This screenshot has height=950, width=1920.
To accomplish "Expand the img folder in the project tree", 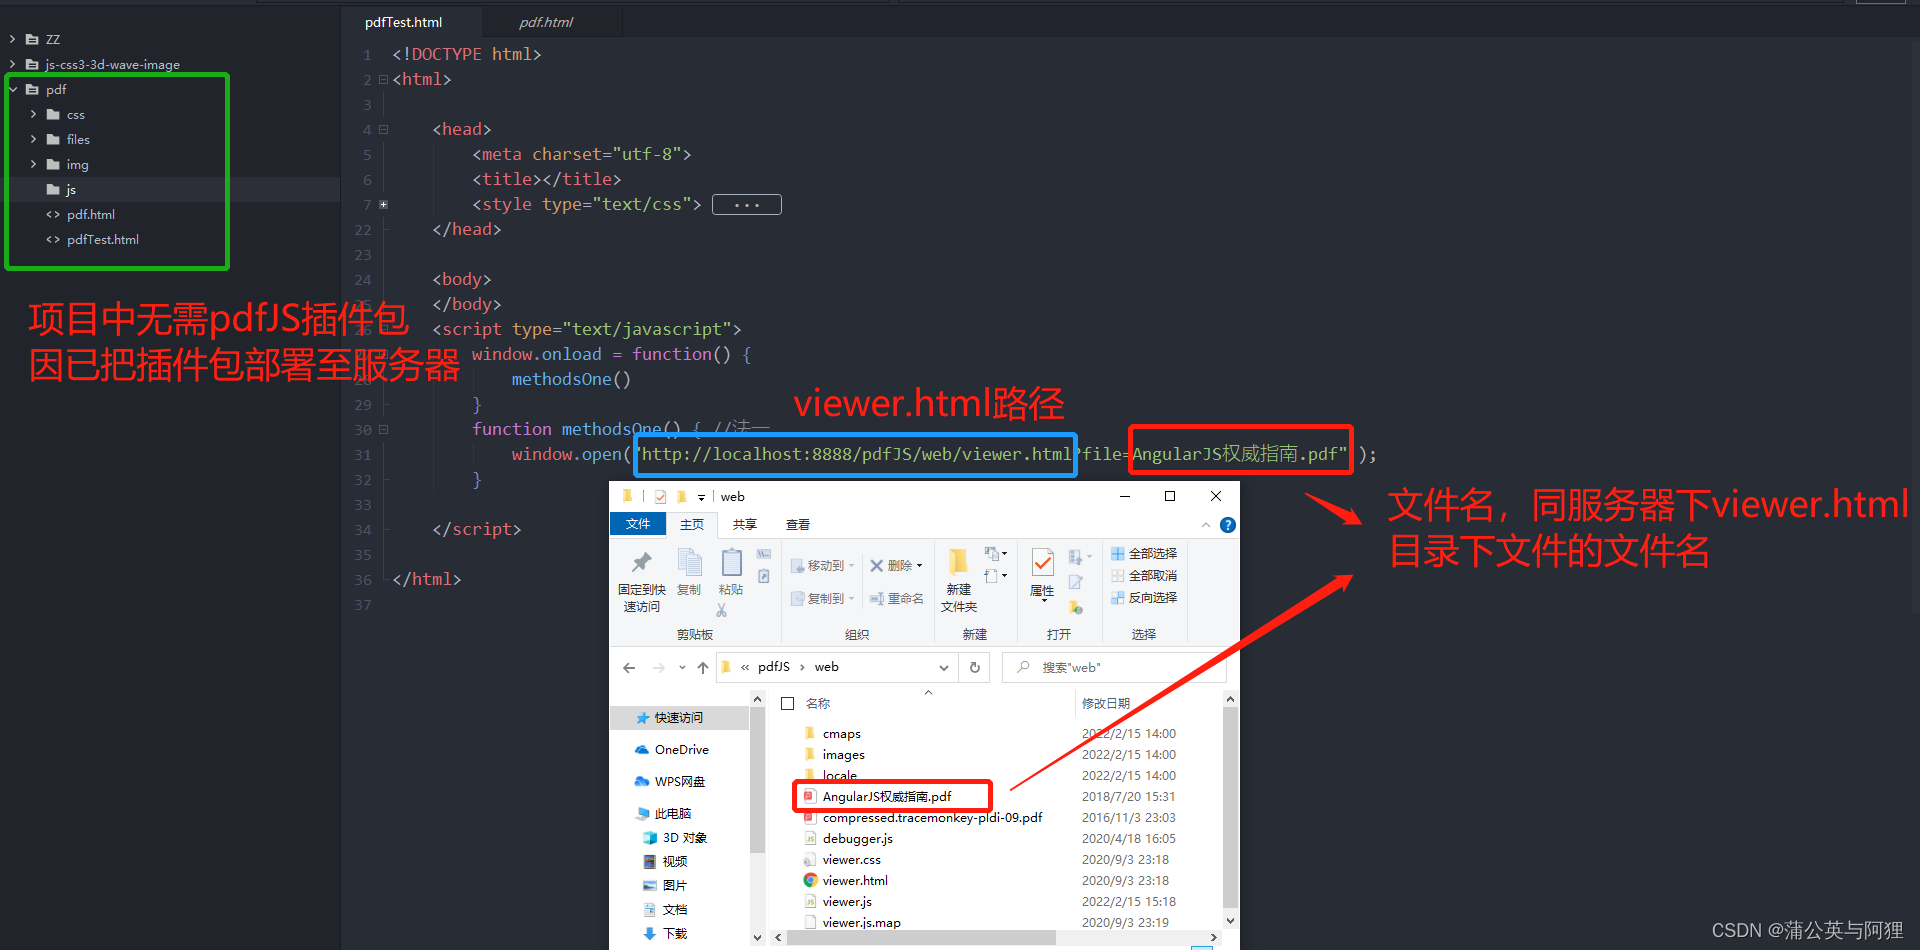I will tap(34, 164).
